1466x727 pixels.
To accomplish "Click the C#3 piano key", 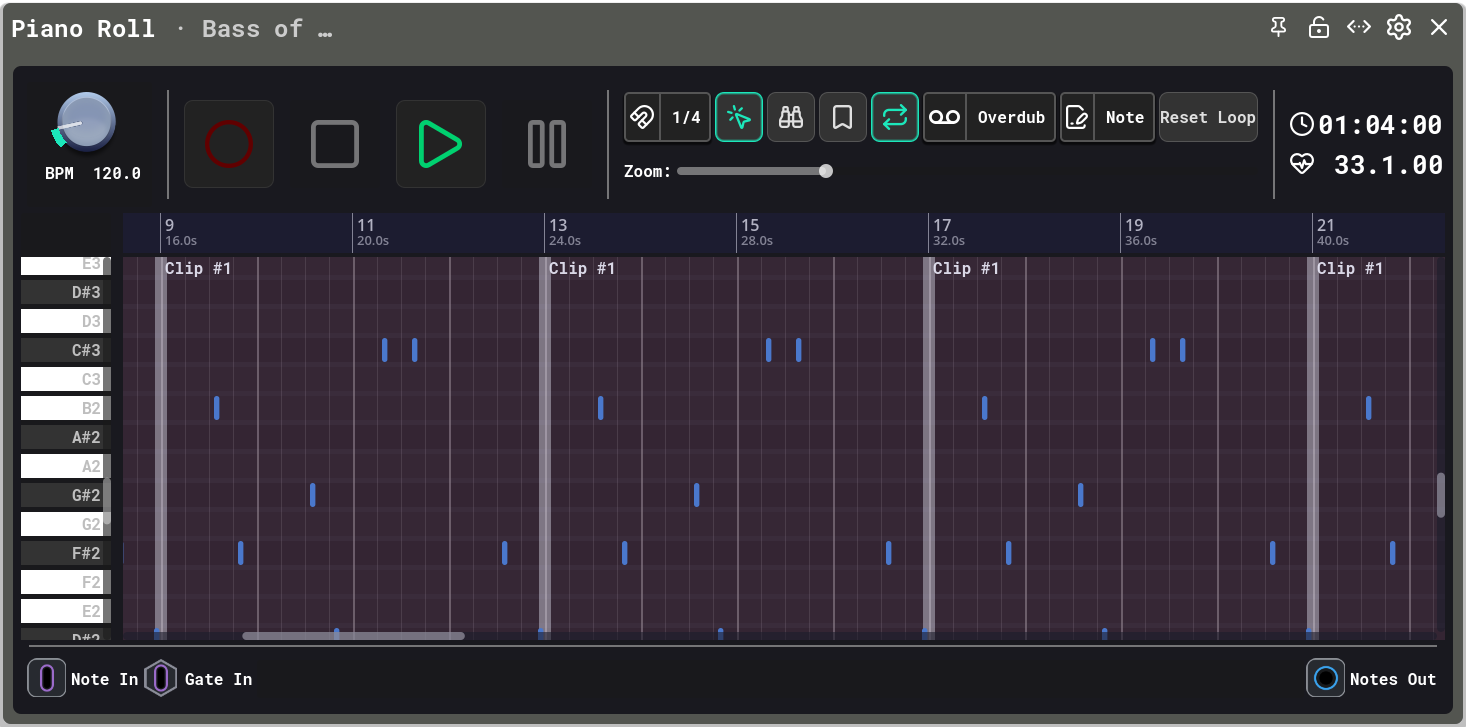I will point(66,350).
